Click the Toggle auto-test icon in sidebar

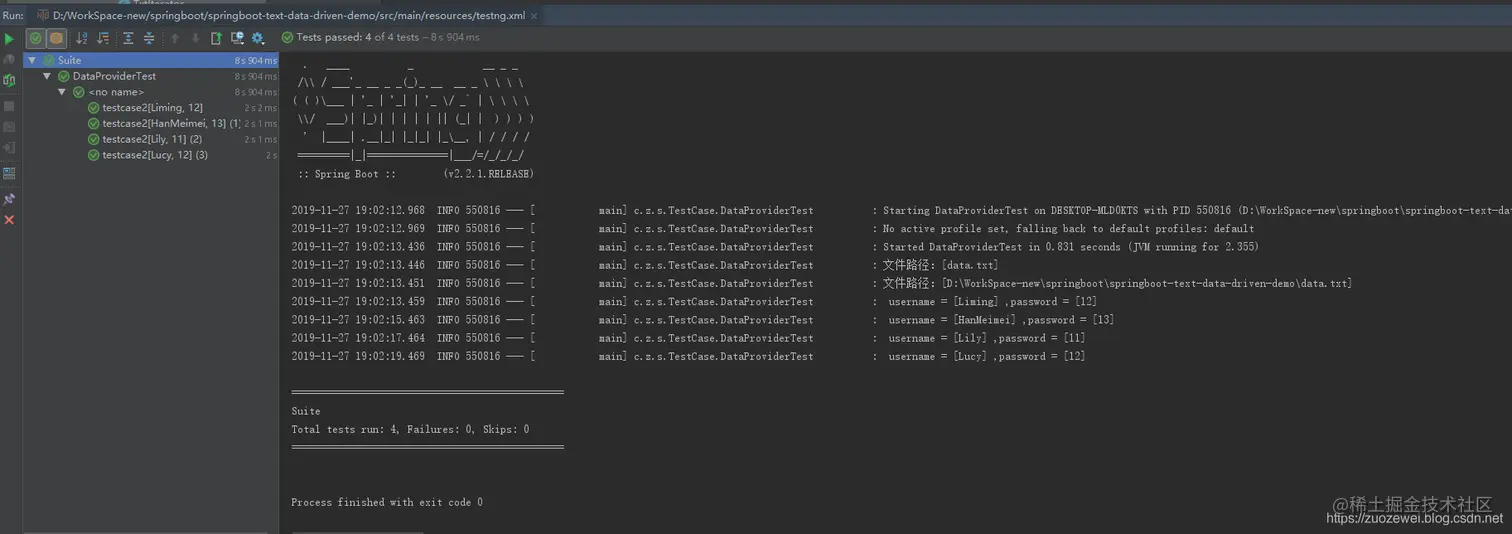9,80
